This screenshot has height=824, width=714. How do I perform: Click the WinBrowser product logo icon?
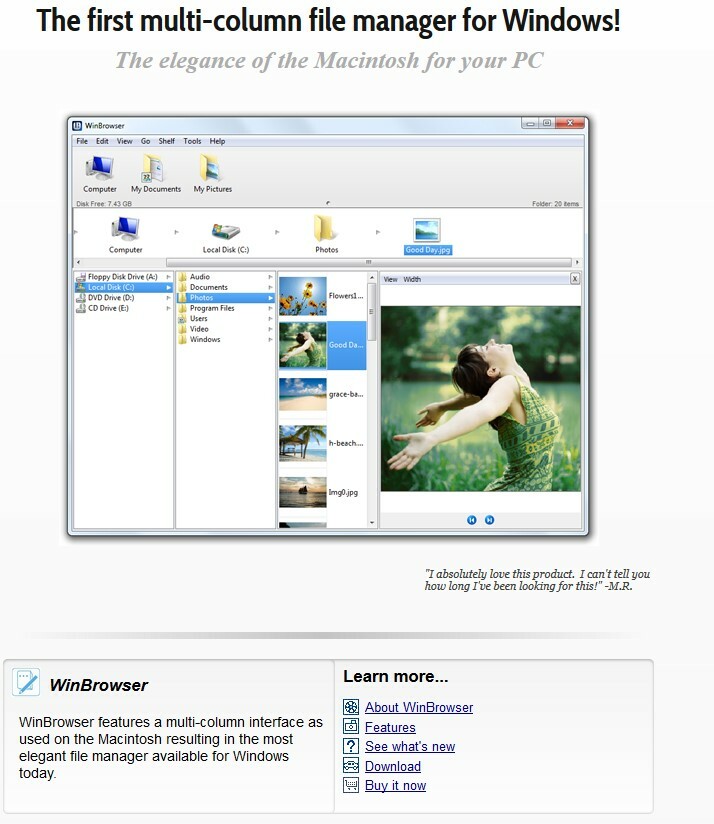pos(26,682)
